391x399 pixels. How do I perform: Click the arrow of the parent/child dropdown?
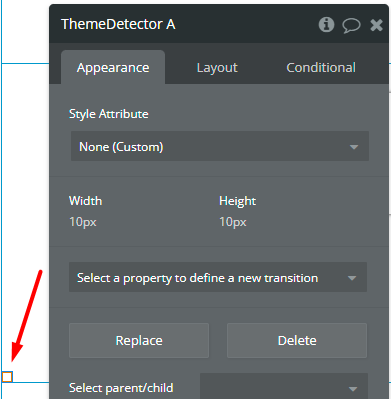pyautogui.click(x=353, y=389)
